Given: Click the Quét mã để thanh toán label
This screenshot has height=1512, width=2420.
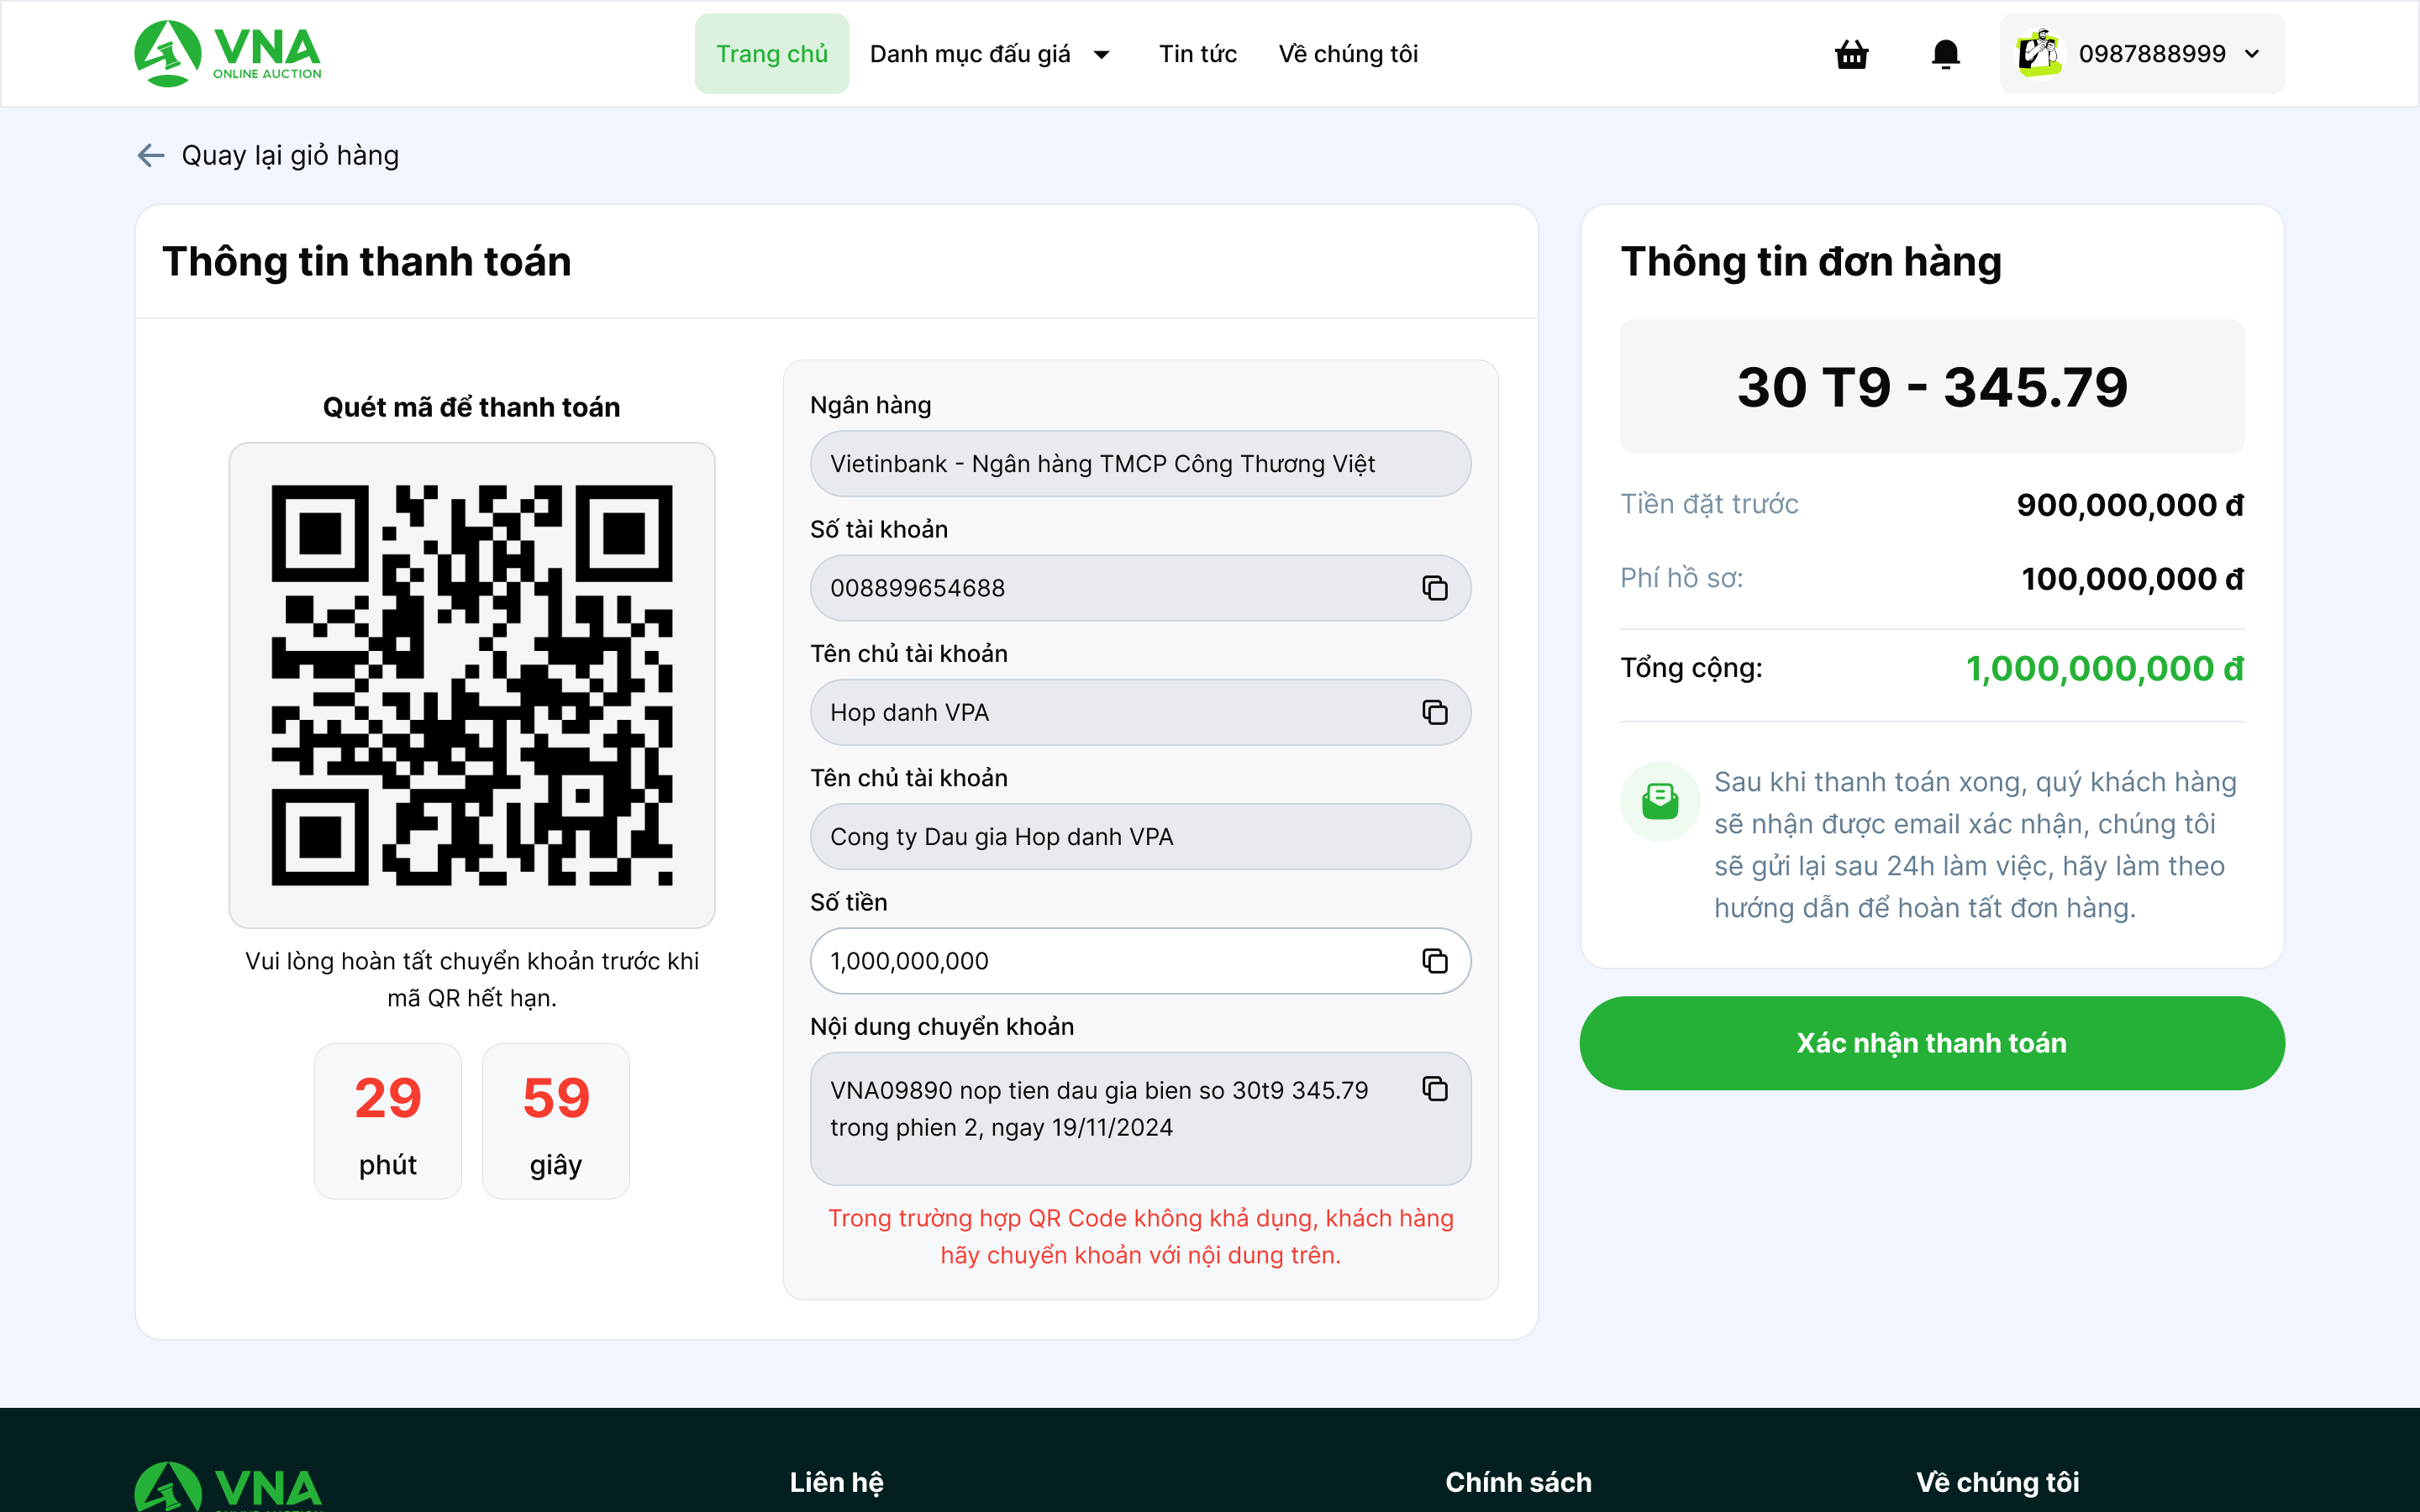Looking at the screenshot, I should tap(471, 407).
